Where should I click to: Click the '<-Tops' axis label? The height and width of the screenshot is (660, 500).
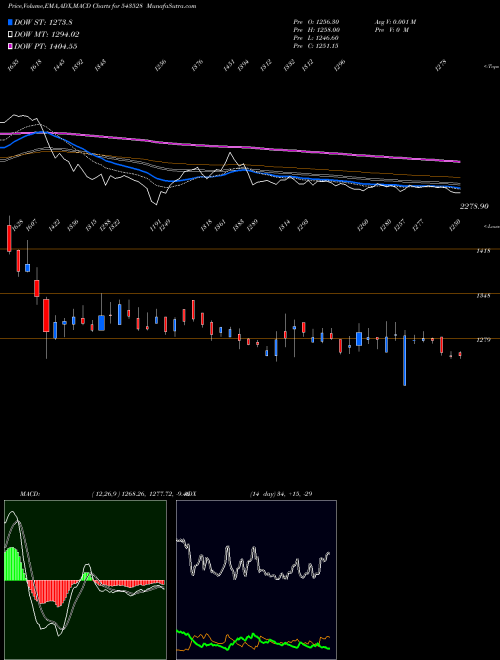pyautogui.click(x=492, y=67)
